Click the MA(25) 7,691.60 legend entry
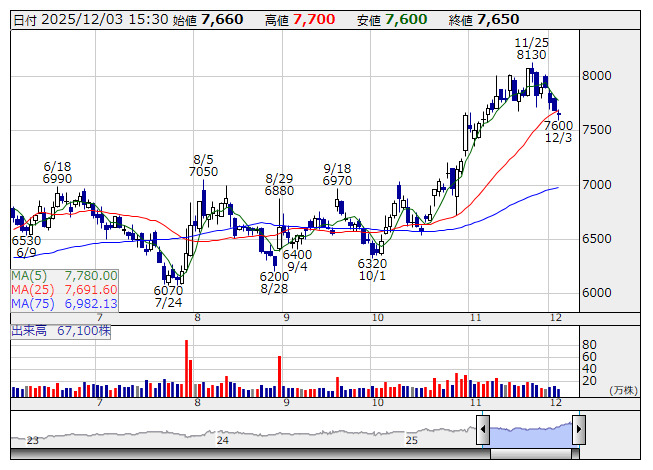Screen dimensions: 653x470 (x=64, y=290)
